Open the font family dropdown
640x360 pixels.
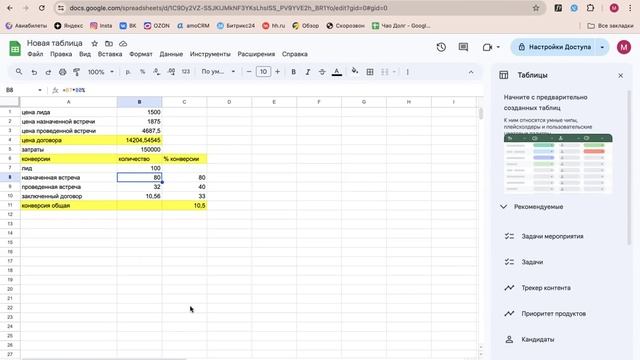click(218, 72)
